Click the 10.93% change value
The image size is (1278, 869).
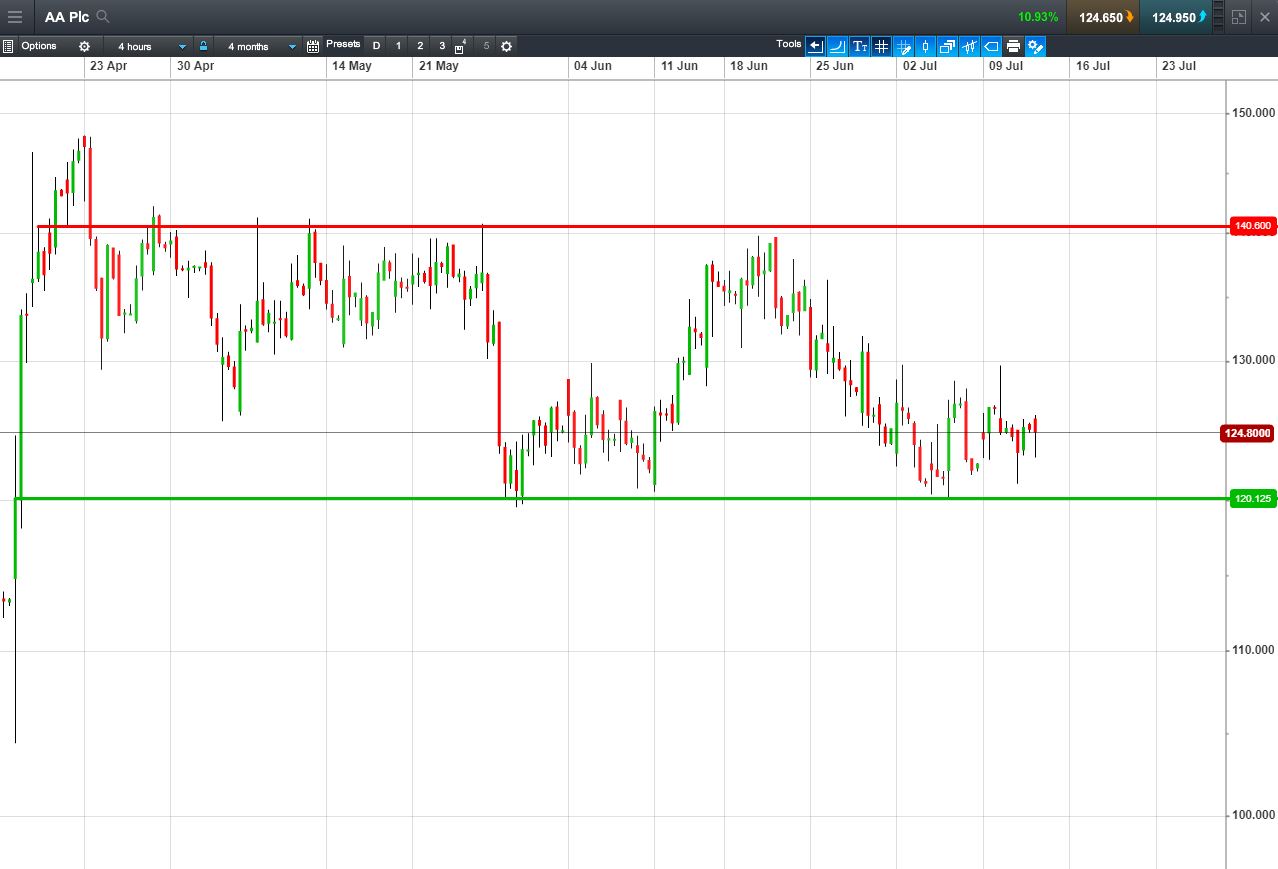coord(1038,17)
